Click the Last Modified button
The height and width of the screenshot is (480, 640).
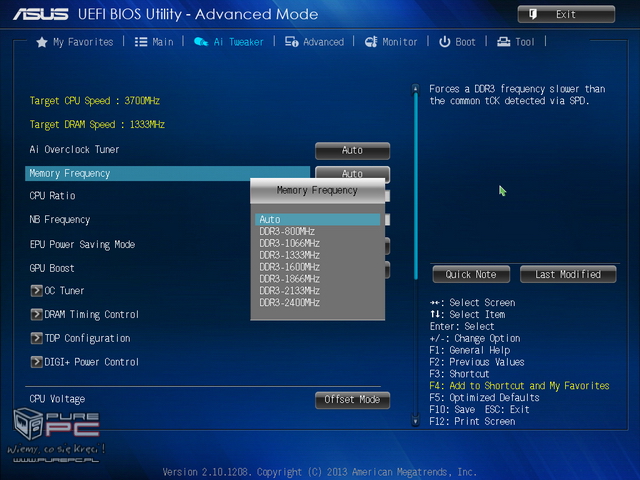click(568, 274)
